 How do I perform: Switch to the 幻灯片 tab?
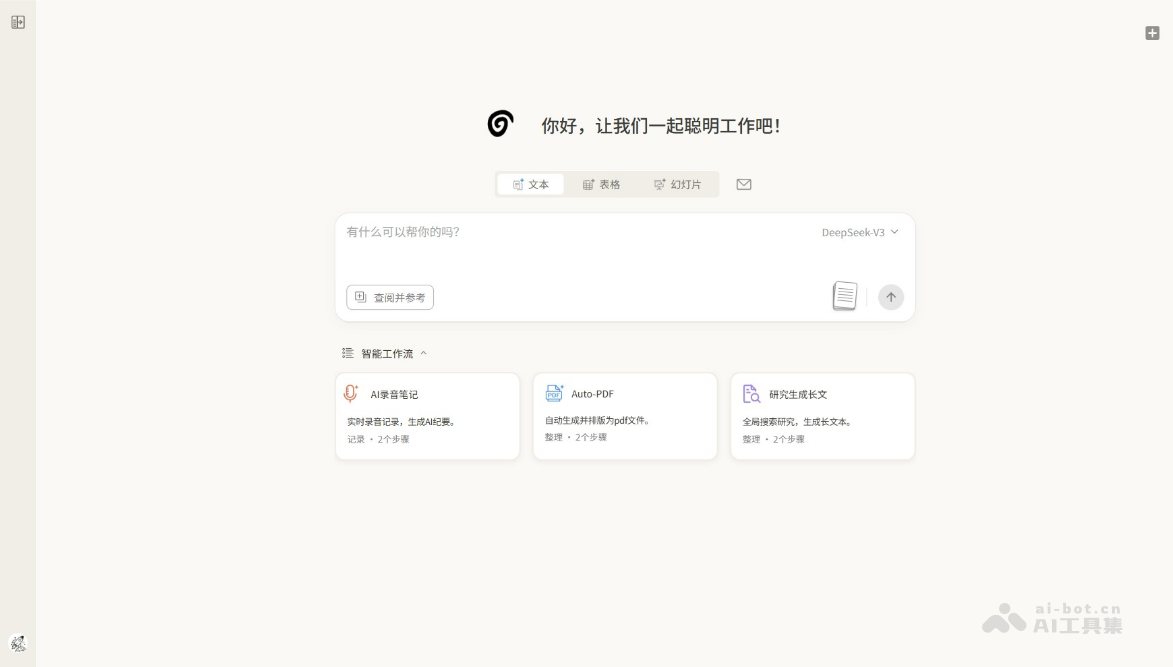pyautogui.click(x=677, y=184)
